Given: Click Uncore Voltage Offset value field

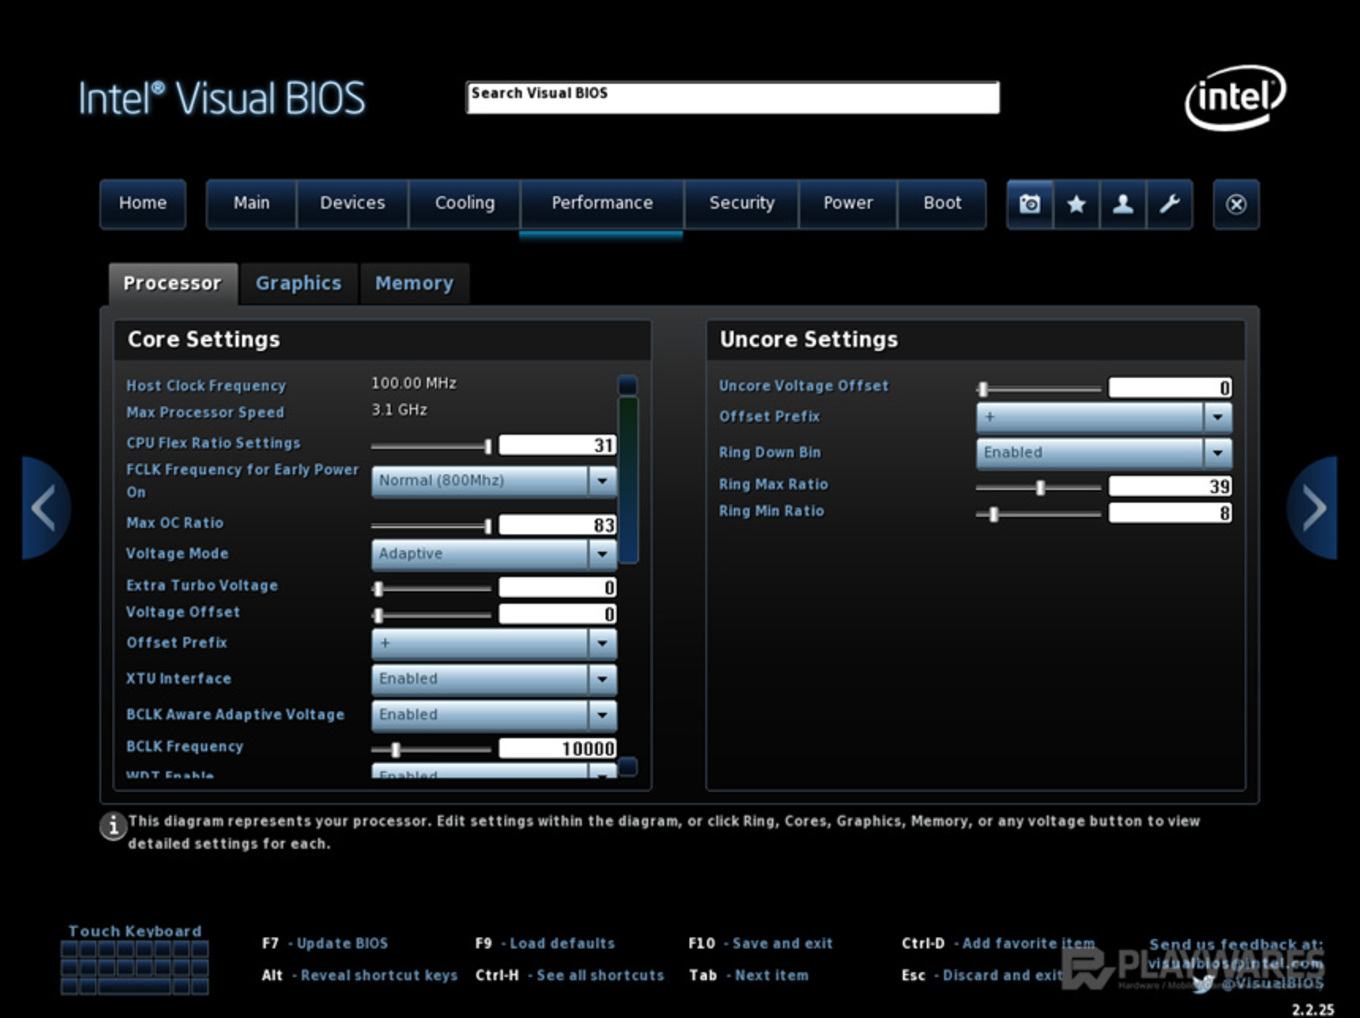Looking at the screenshot, I should [1171, 388].
